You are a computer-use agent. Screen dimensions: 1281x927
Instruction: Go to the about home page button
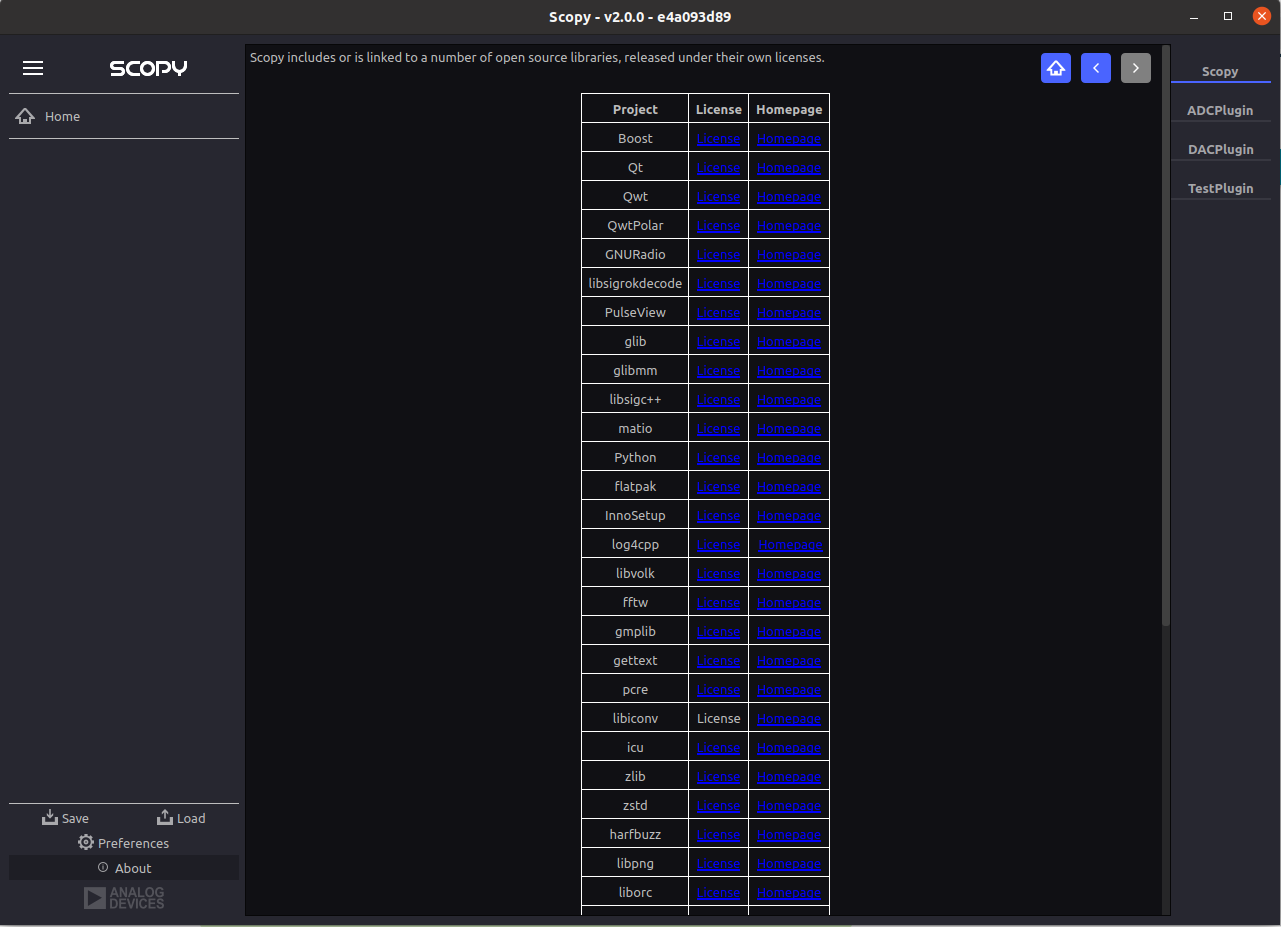click(1056, 68)
